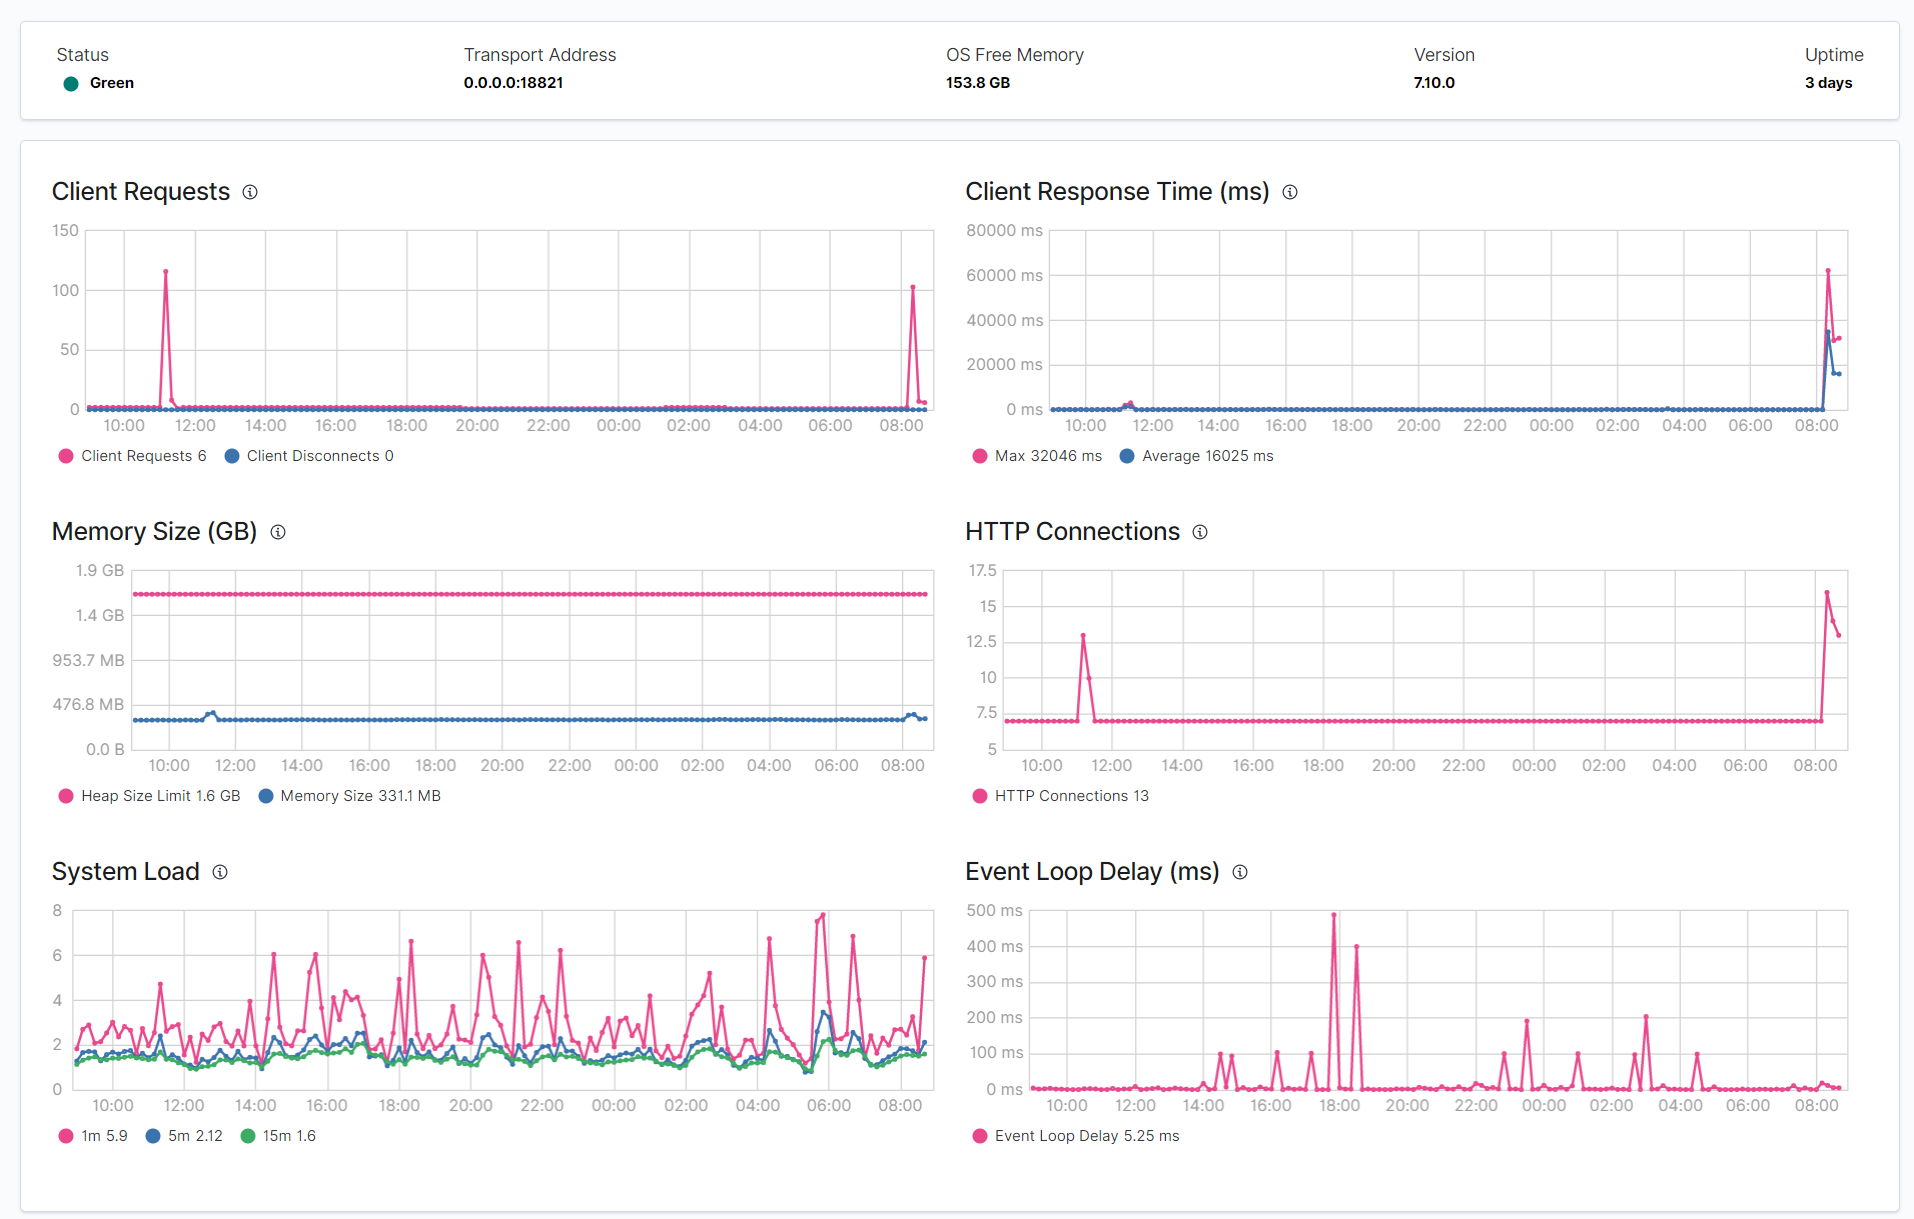Toggle Memory Size 331.1 MB legend entry
Viewport: 1914px width, 1219px height.
350,796
